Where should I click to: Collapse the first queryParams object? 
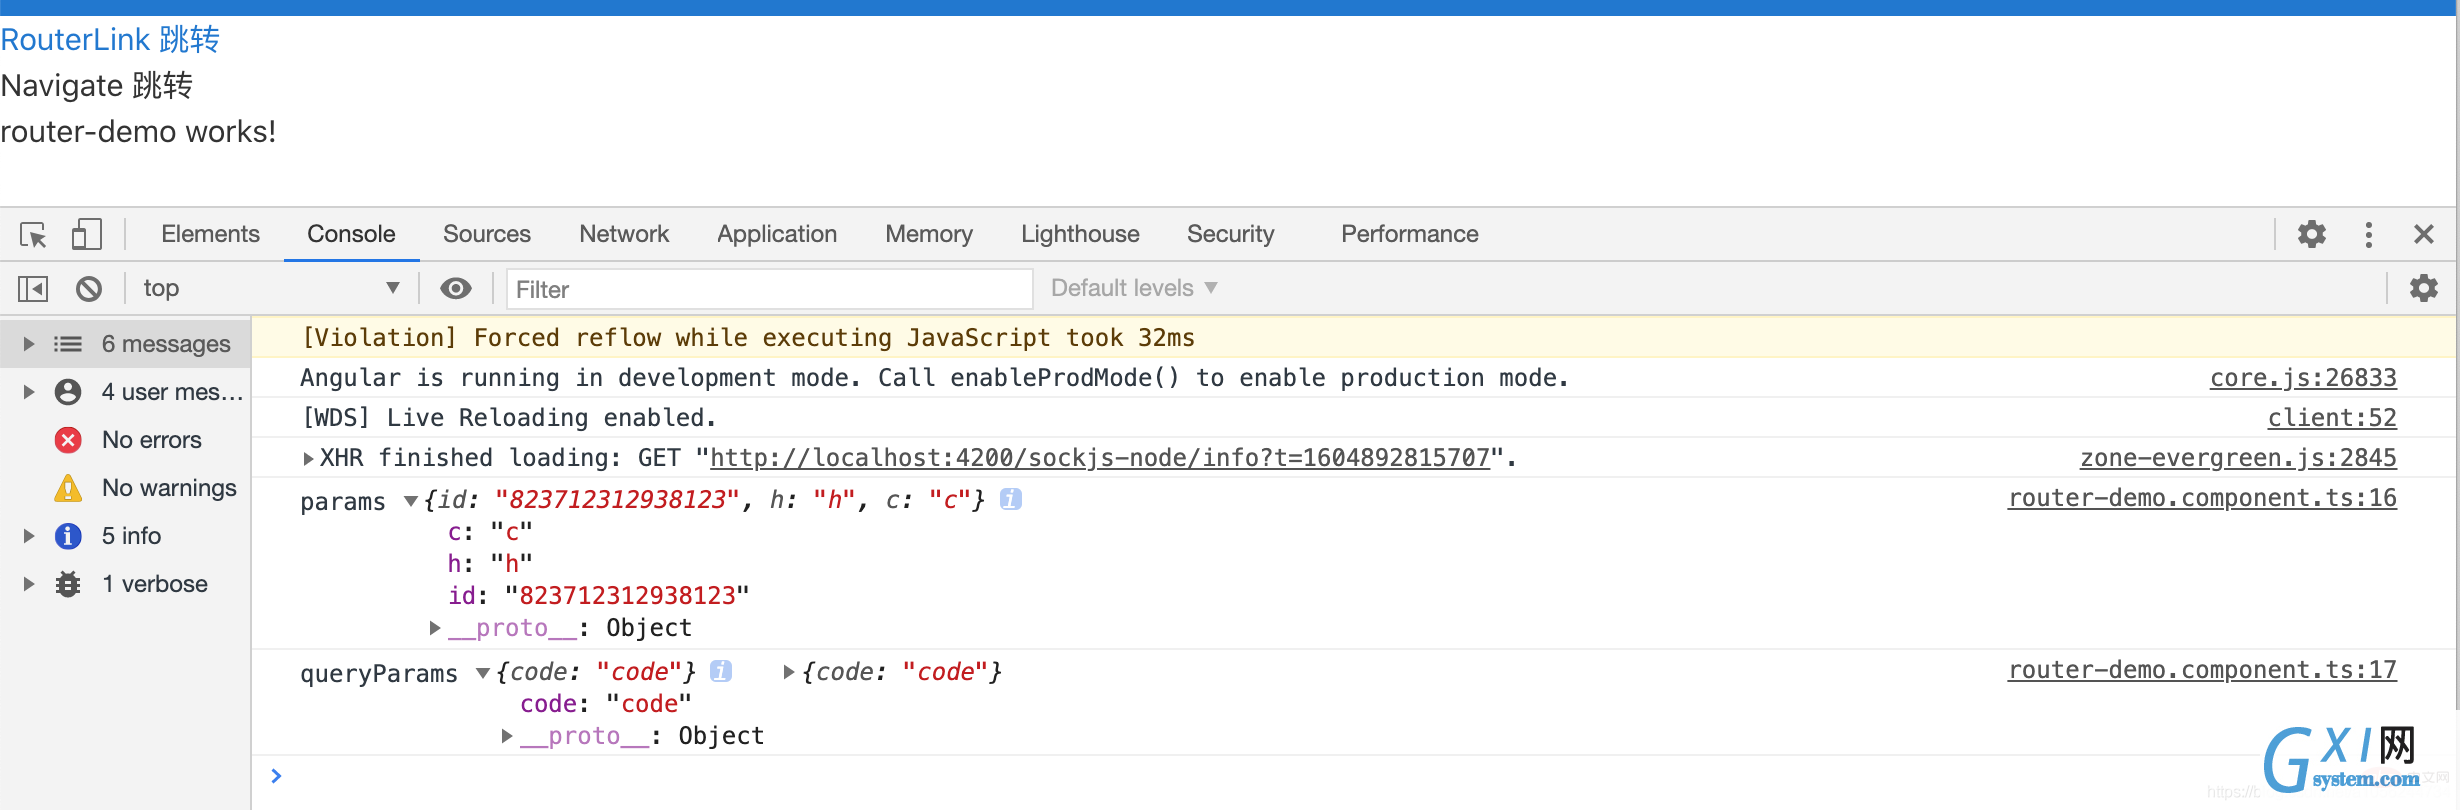click(x=483, y=672)
